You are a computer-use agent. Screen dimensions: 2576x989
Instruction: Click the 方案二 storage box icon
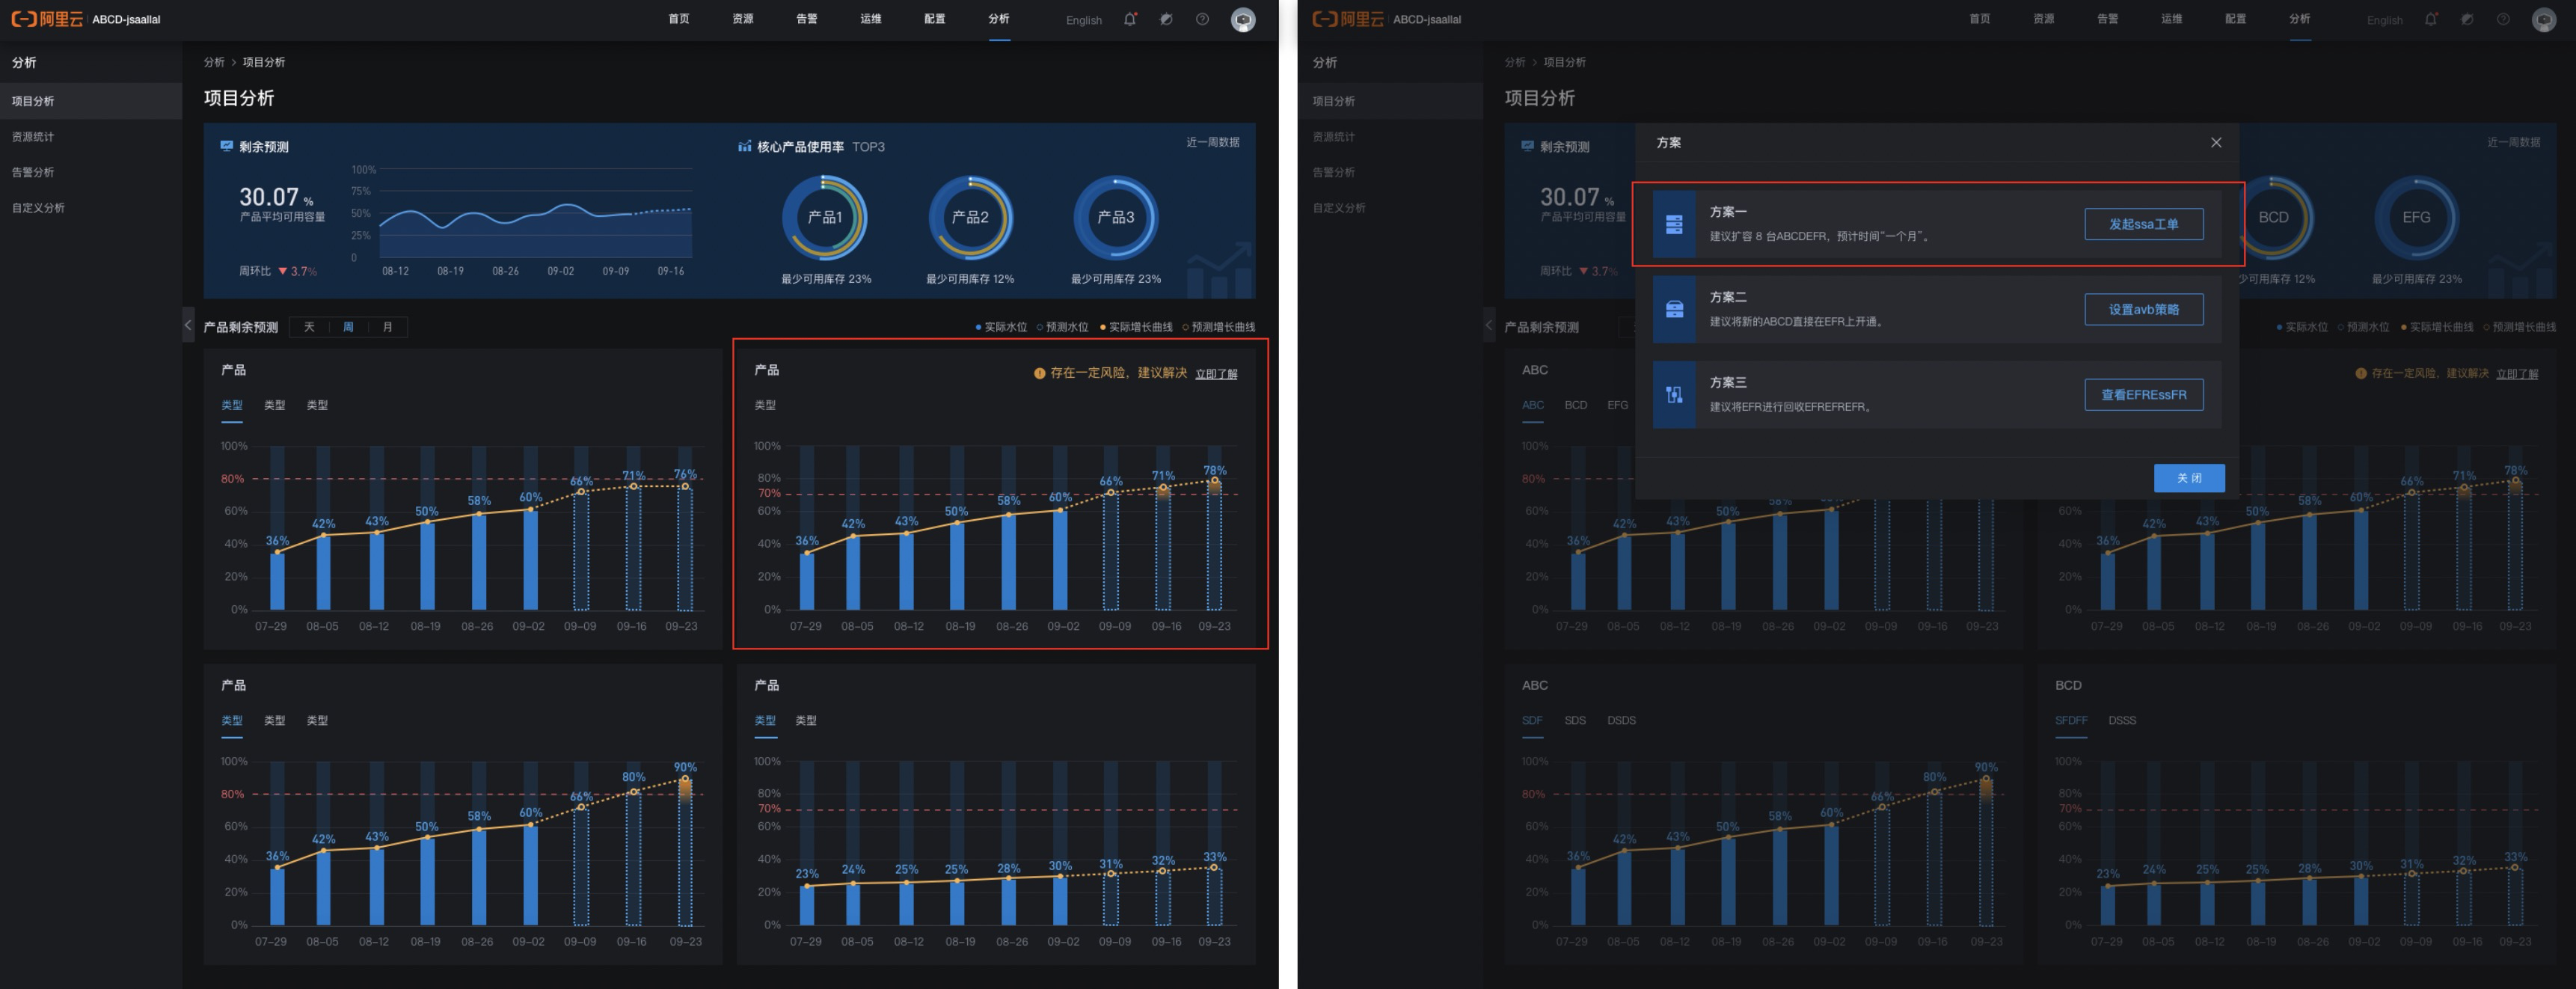point(1674,309)
